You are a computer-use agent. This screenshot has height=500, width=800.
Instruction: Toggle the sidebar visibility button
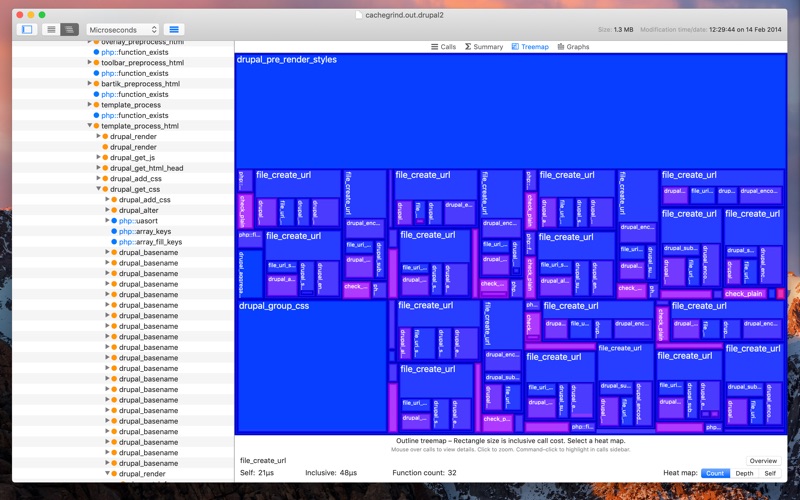(27, 30)
